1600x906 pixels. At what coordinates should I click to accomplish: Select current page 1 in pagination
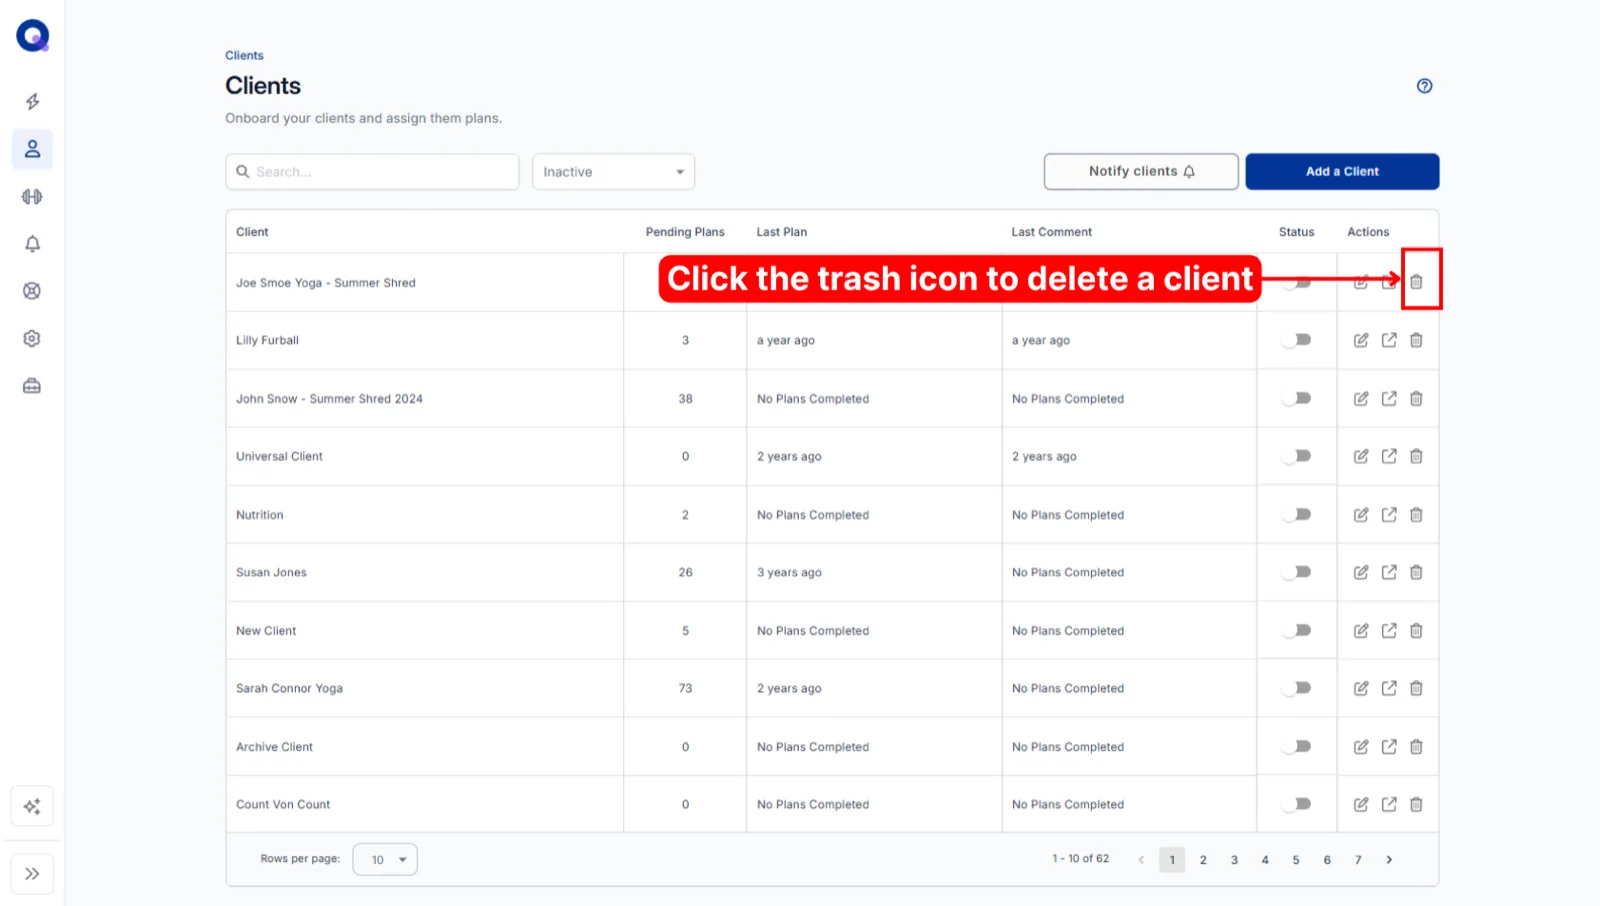[x=1172, y=860]
